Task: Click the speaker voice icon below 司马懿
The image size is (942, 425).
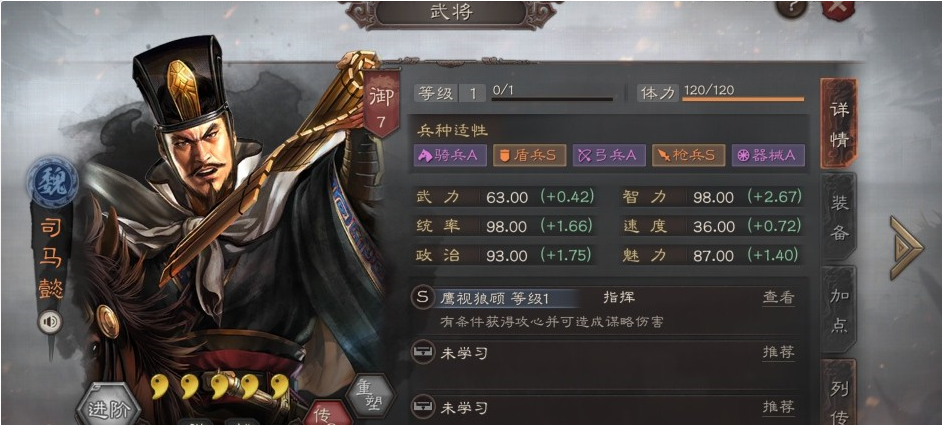Action: (50, 322)
